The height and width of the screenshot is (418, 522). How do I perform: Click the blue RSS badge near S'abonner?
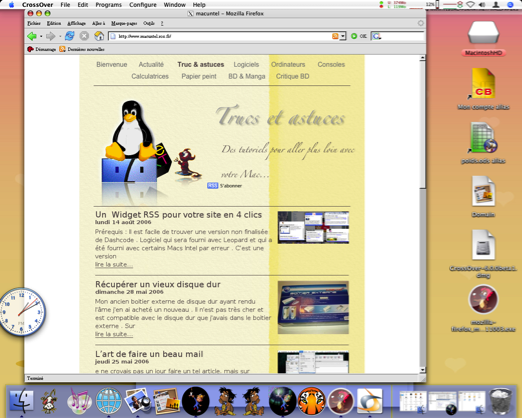[x=212, y=186]
